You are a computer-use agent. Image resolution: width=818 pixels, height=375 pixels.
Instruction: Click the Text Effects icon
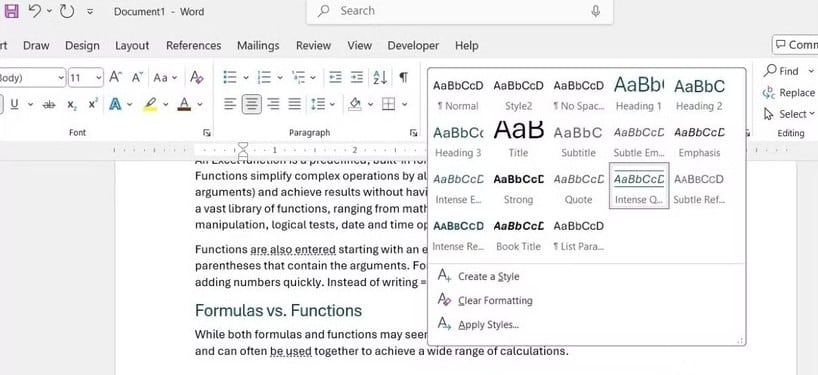click(115, 104)
